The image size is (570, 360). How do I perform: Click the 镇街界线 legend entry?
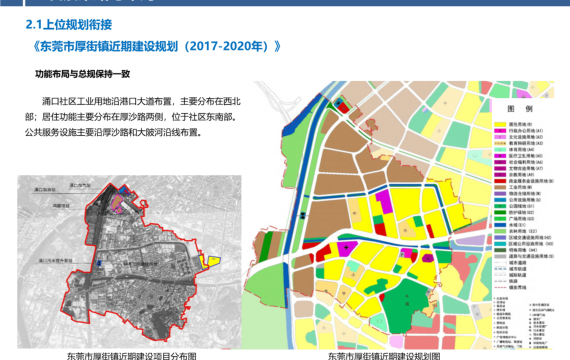(x=510, y=287)
